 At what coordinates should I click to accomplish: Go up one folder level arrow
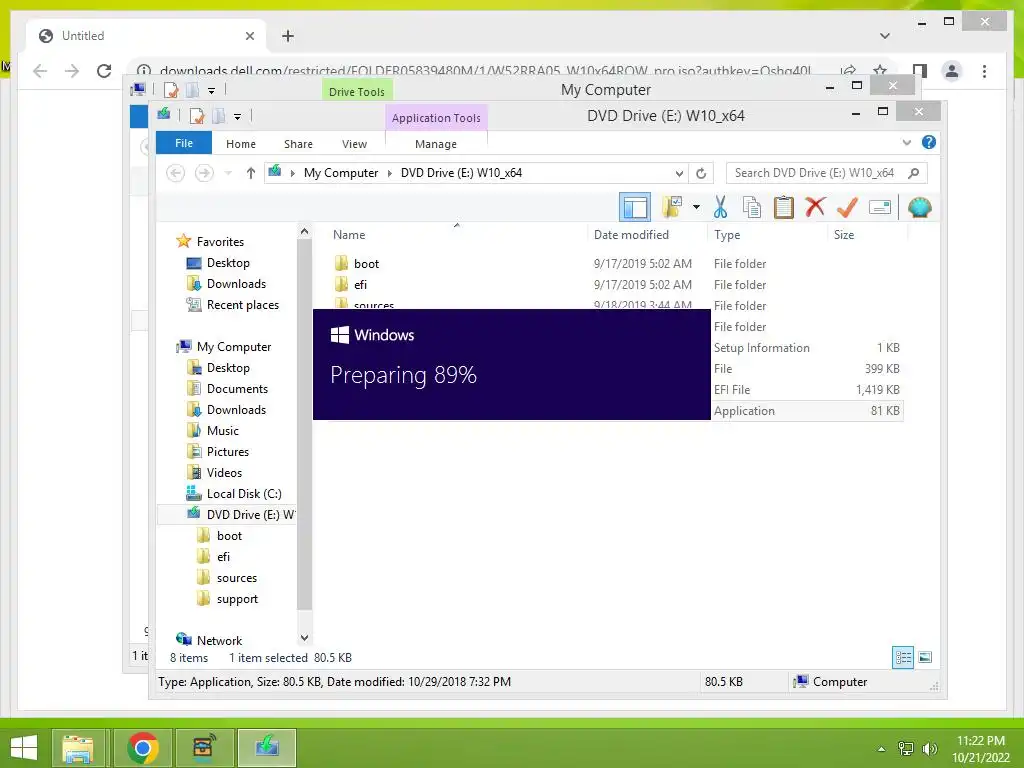click(251, 173)
